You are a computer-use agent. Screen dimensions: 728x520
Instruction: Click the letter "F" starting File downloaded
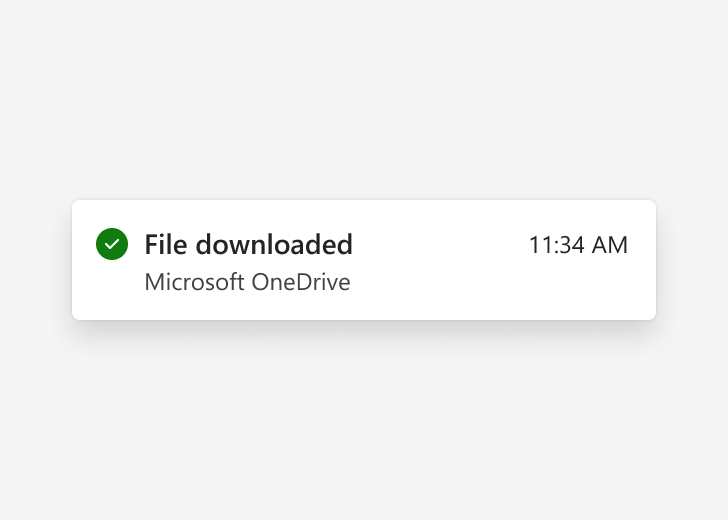[x=151, y=245]
